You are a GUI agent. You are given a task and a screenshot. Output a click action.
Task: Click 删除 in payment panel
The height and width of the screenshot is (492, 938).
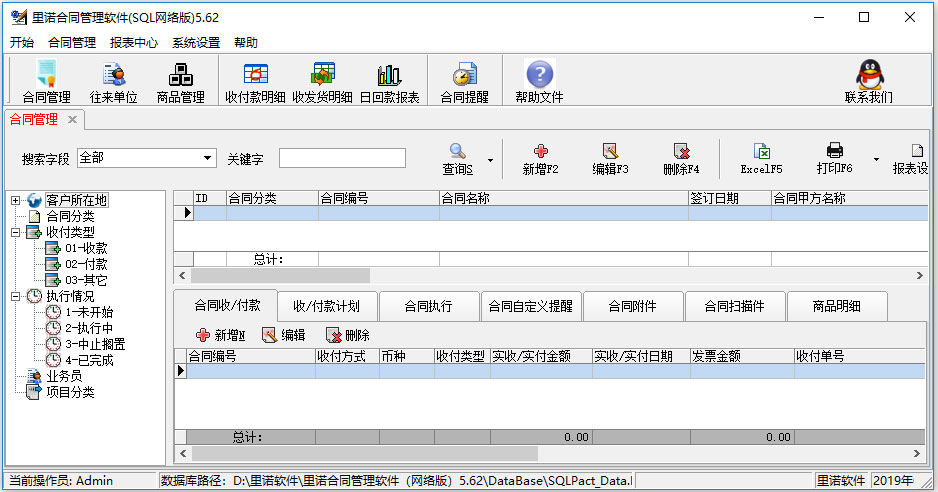(348, 335)
